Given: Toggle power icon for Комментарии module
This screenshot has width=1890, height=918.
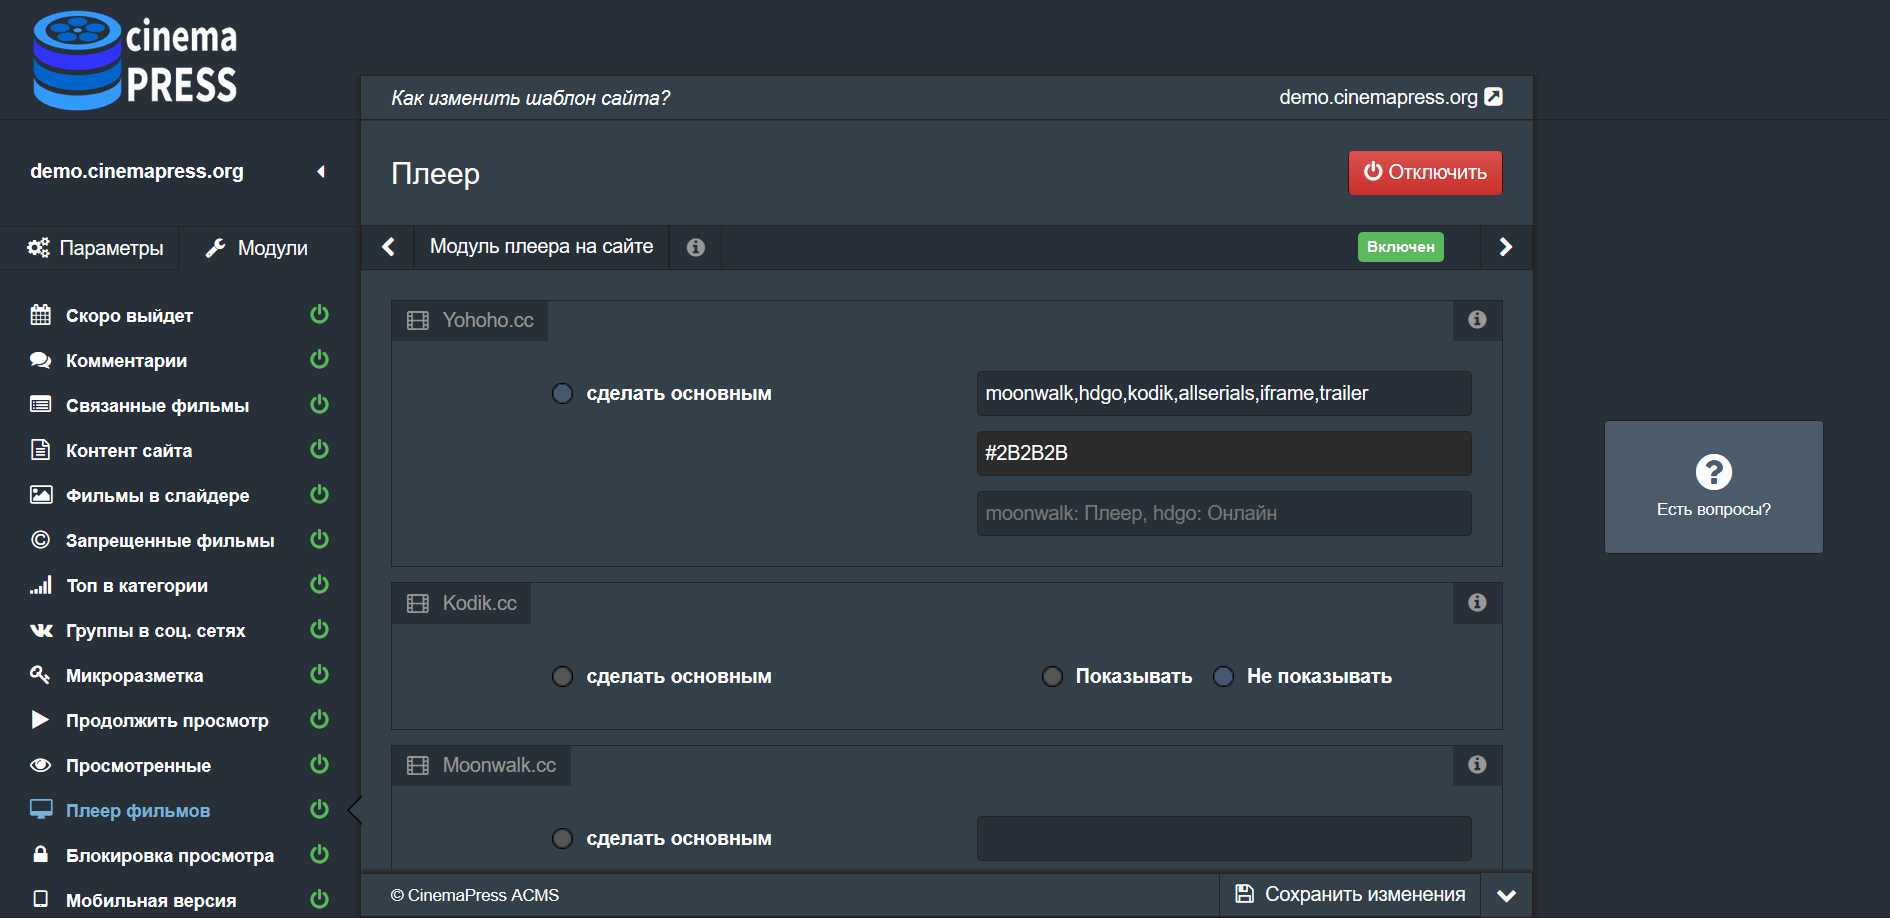Looking at the screenshot, I should [319, 360].
